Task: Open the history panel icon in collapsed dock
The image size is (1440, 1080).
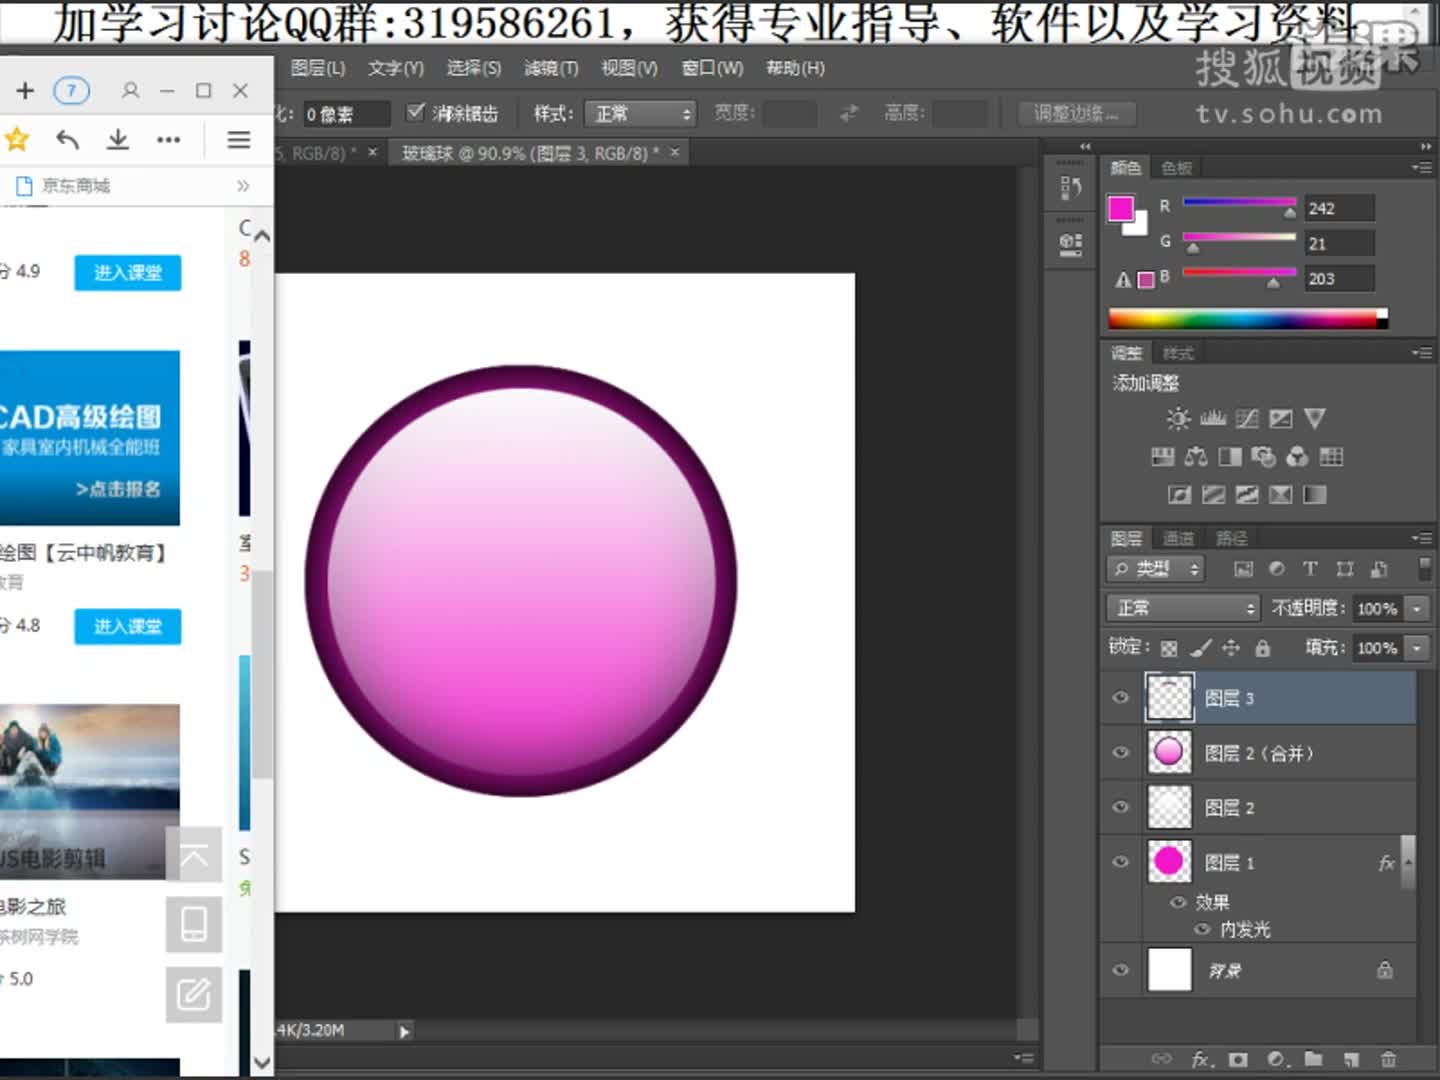Action: [1070, 186]
